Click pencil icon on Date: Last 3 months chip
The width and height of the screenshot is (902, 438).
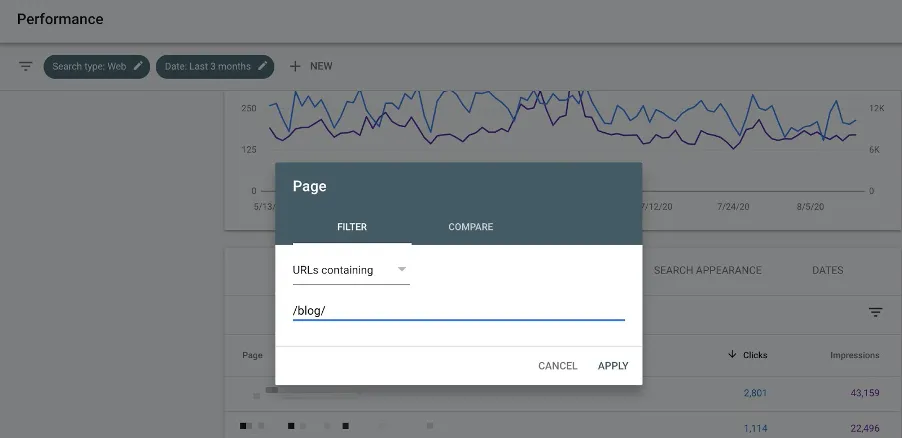263,67
